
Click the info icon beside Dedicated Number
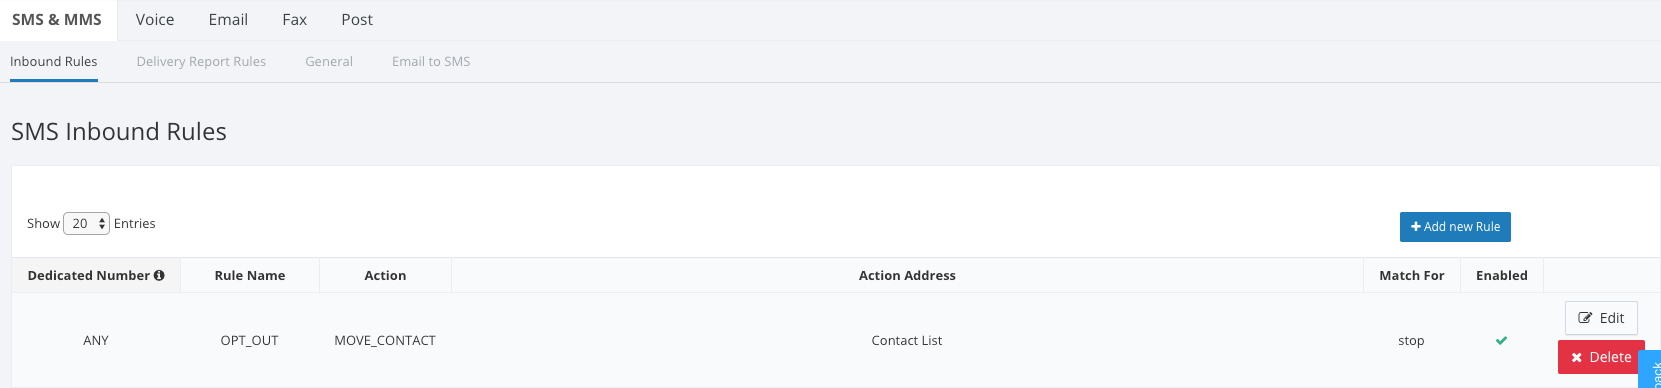point(159,276)
